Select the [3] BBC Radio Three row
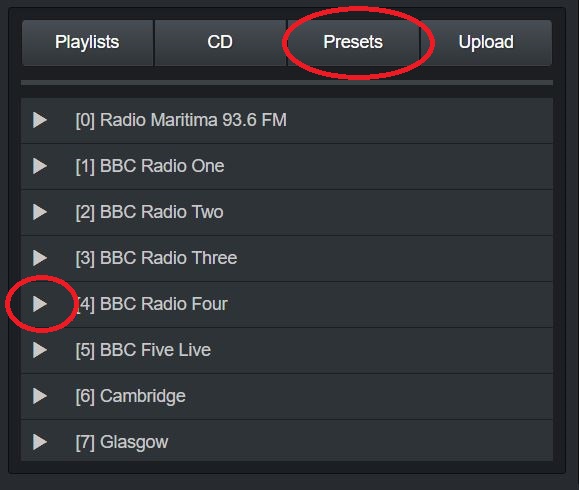 287,258
